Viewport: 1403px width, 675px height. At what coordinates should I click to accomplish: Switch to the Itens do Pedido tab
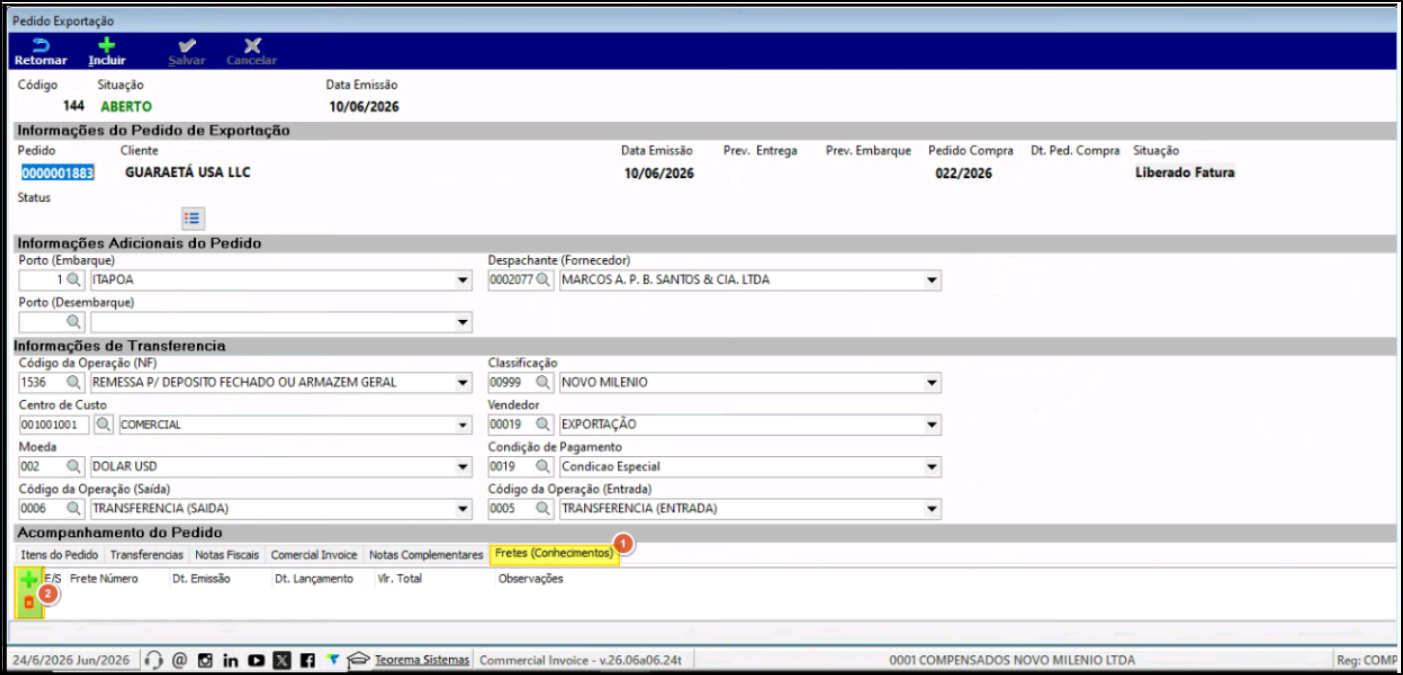pos(60,554)
